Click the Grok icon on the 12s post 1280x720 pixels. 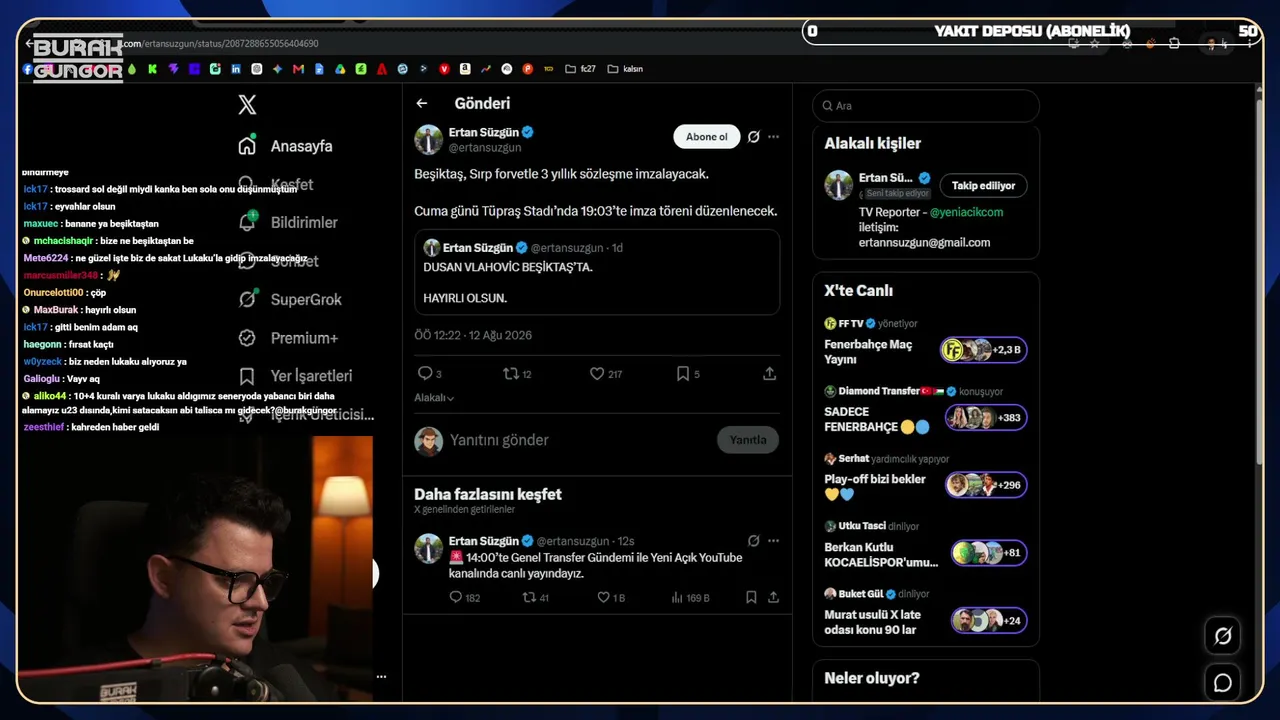(x=753, y=541)
